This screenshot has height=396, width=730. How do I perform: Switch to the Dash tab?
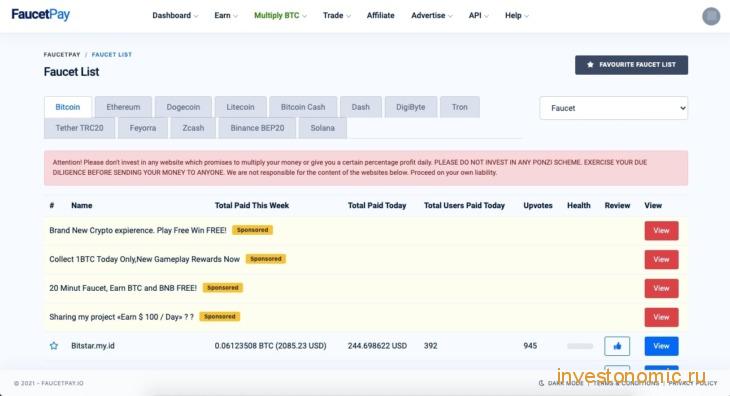[361, 107]
